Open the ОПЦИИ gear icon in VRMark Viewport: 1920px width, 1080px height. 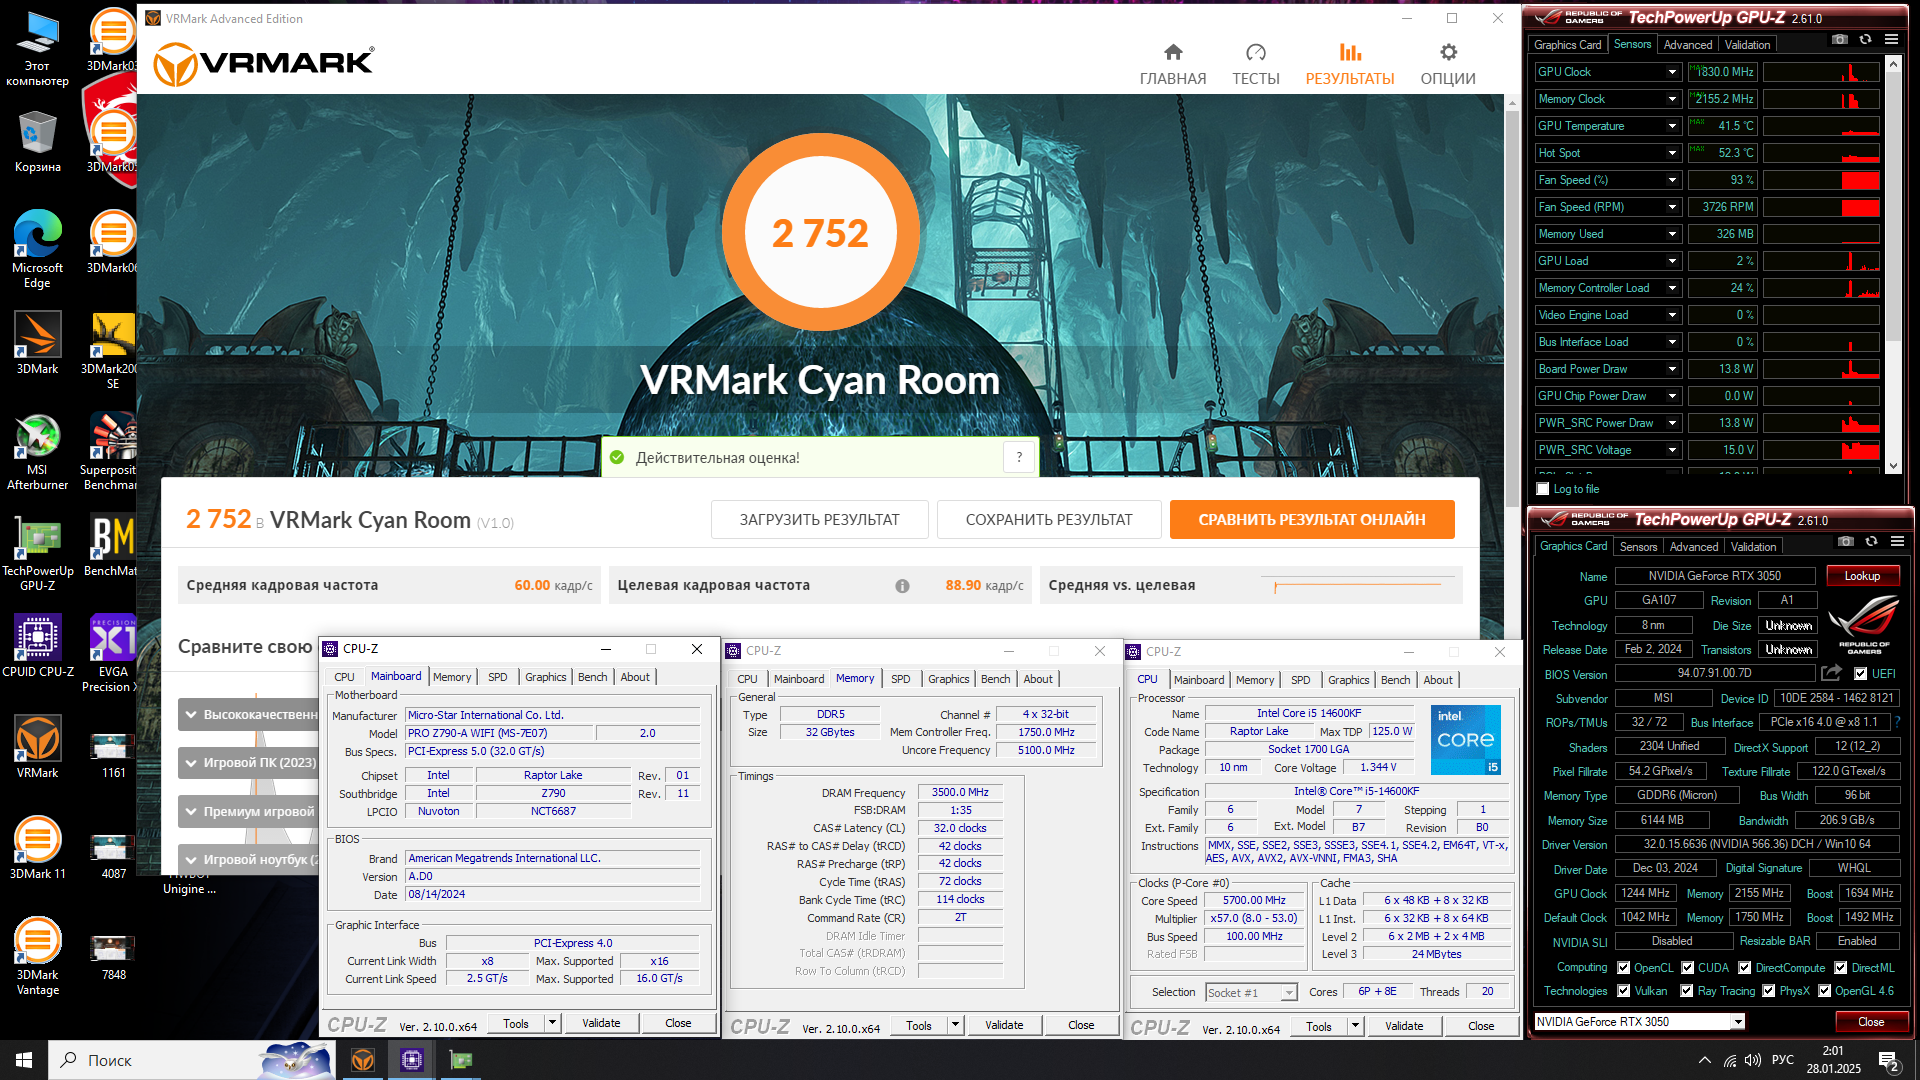pos(1448,52)
